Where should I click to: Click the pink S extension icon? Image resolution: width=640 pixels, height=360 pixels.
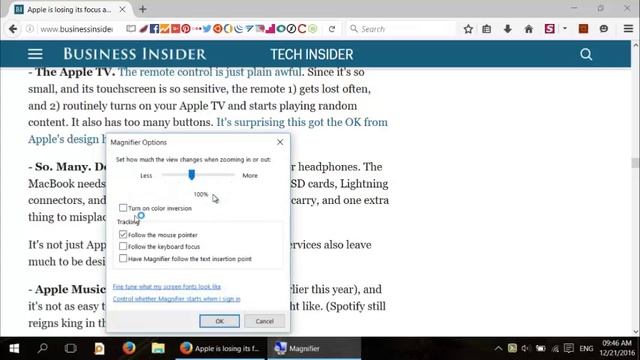pyautogui.click(x=550, y=29)
